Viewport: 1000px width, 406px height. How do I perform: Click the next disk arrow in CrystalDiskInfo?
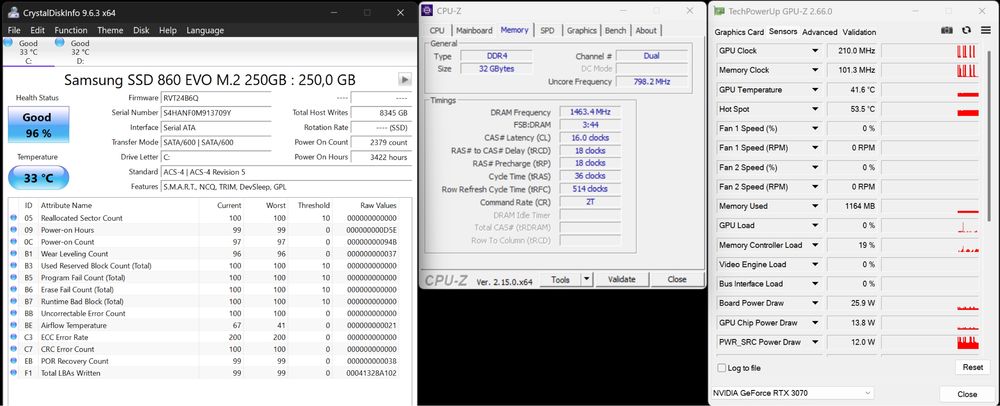405,79
